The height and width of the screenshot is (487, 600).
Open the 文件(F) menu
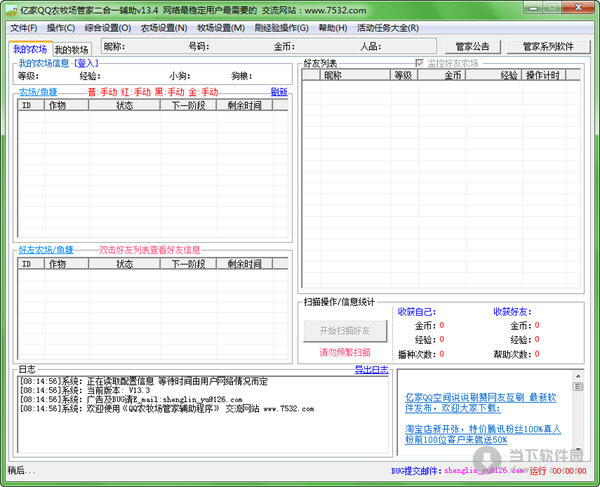(24, 28)
